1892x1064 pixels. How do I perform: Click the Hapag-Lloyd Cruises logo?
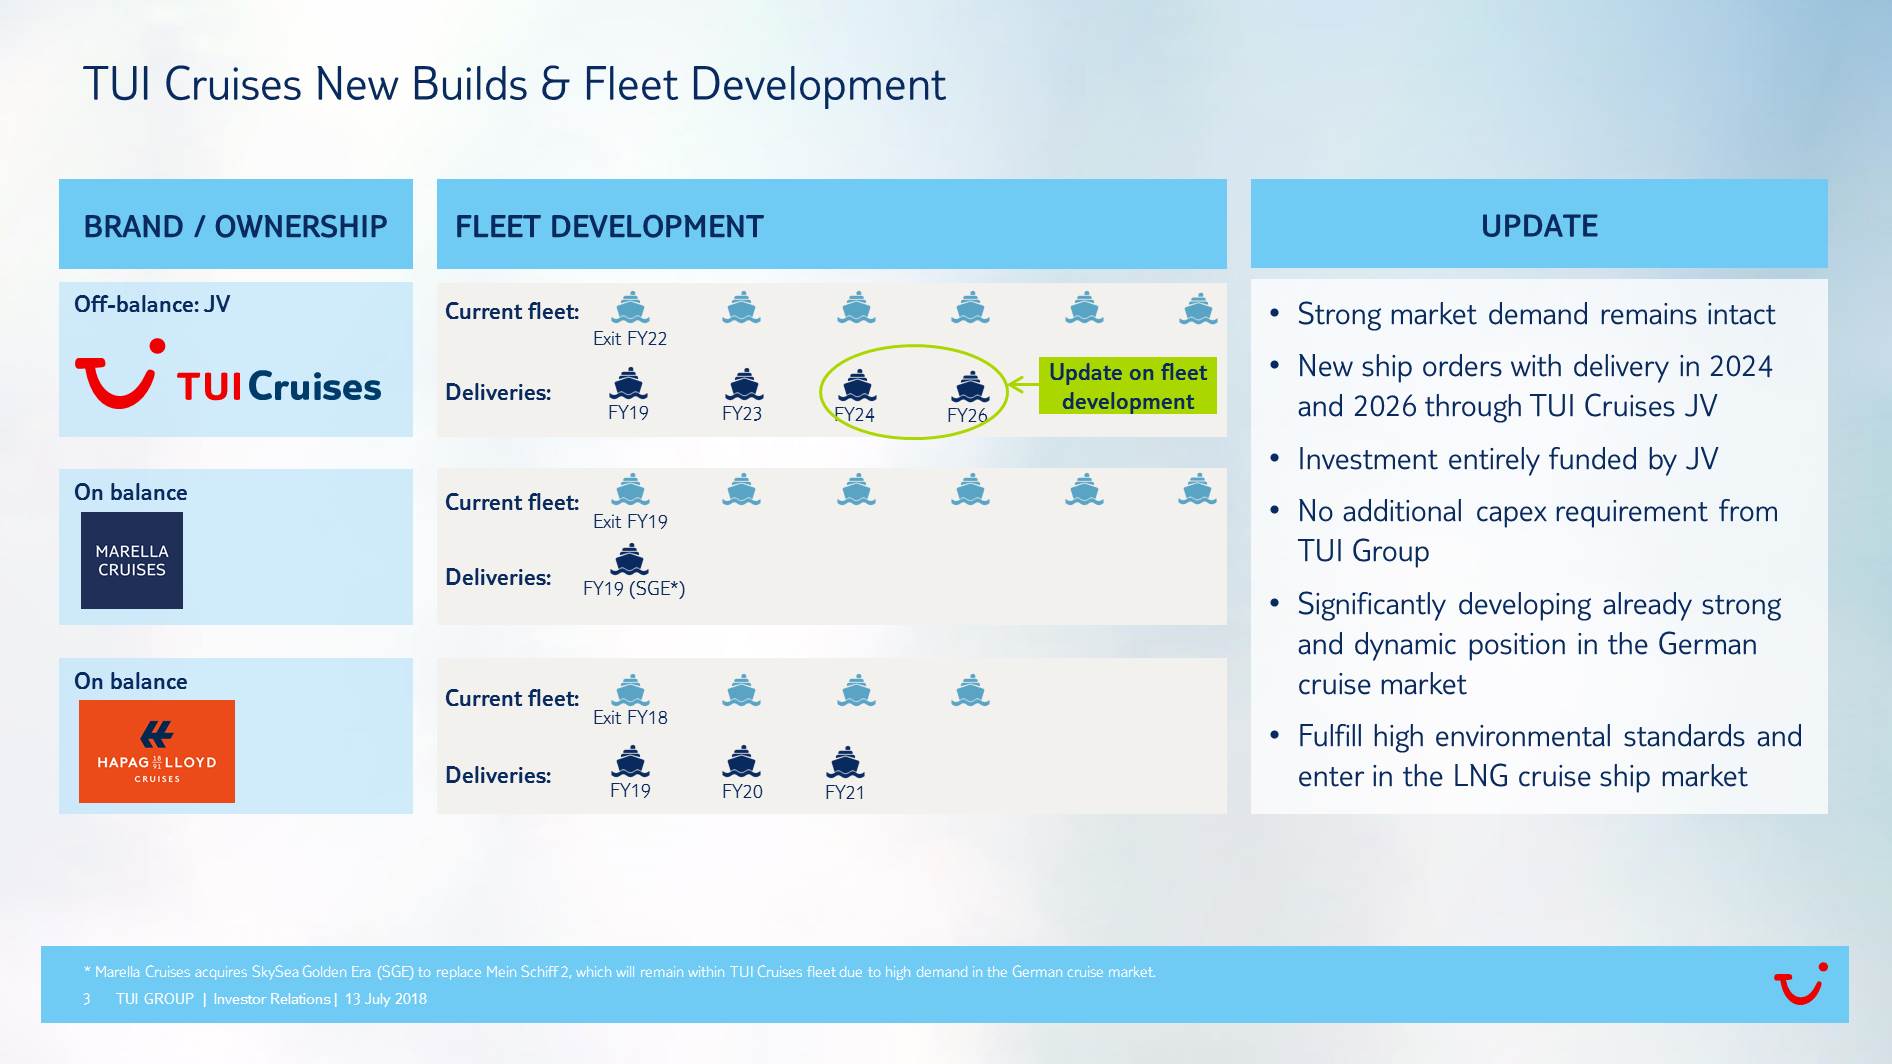pyautogui.click(x=157, y=751)
